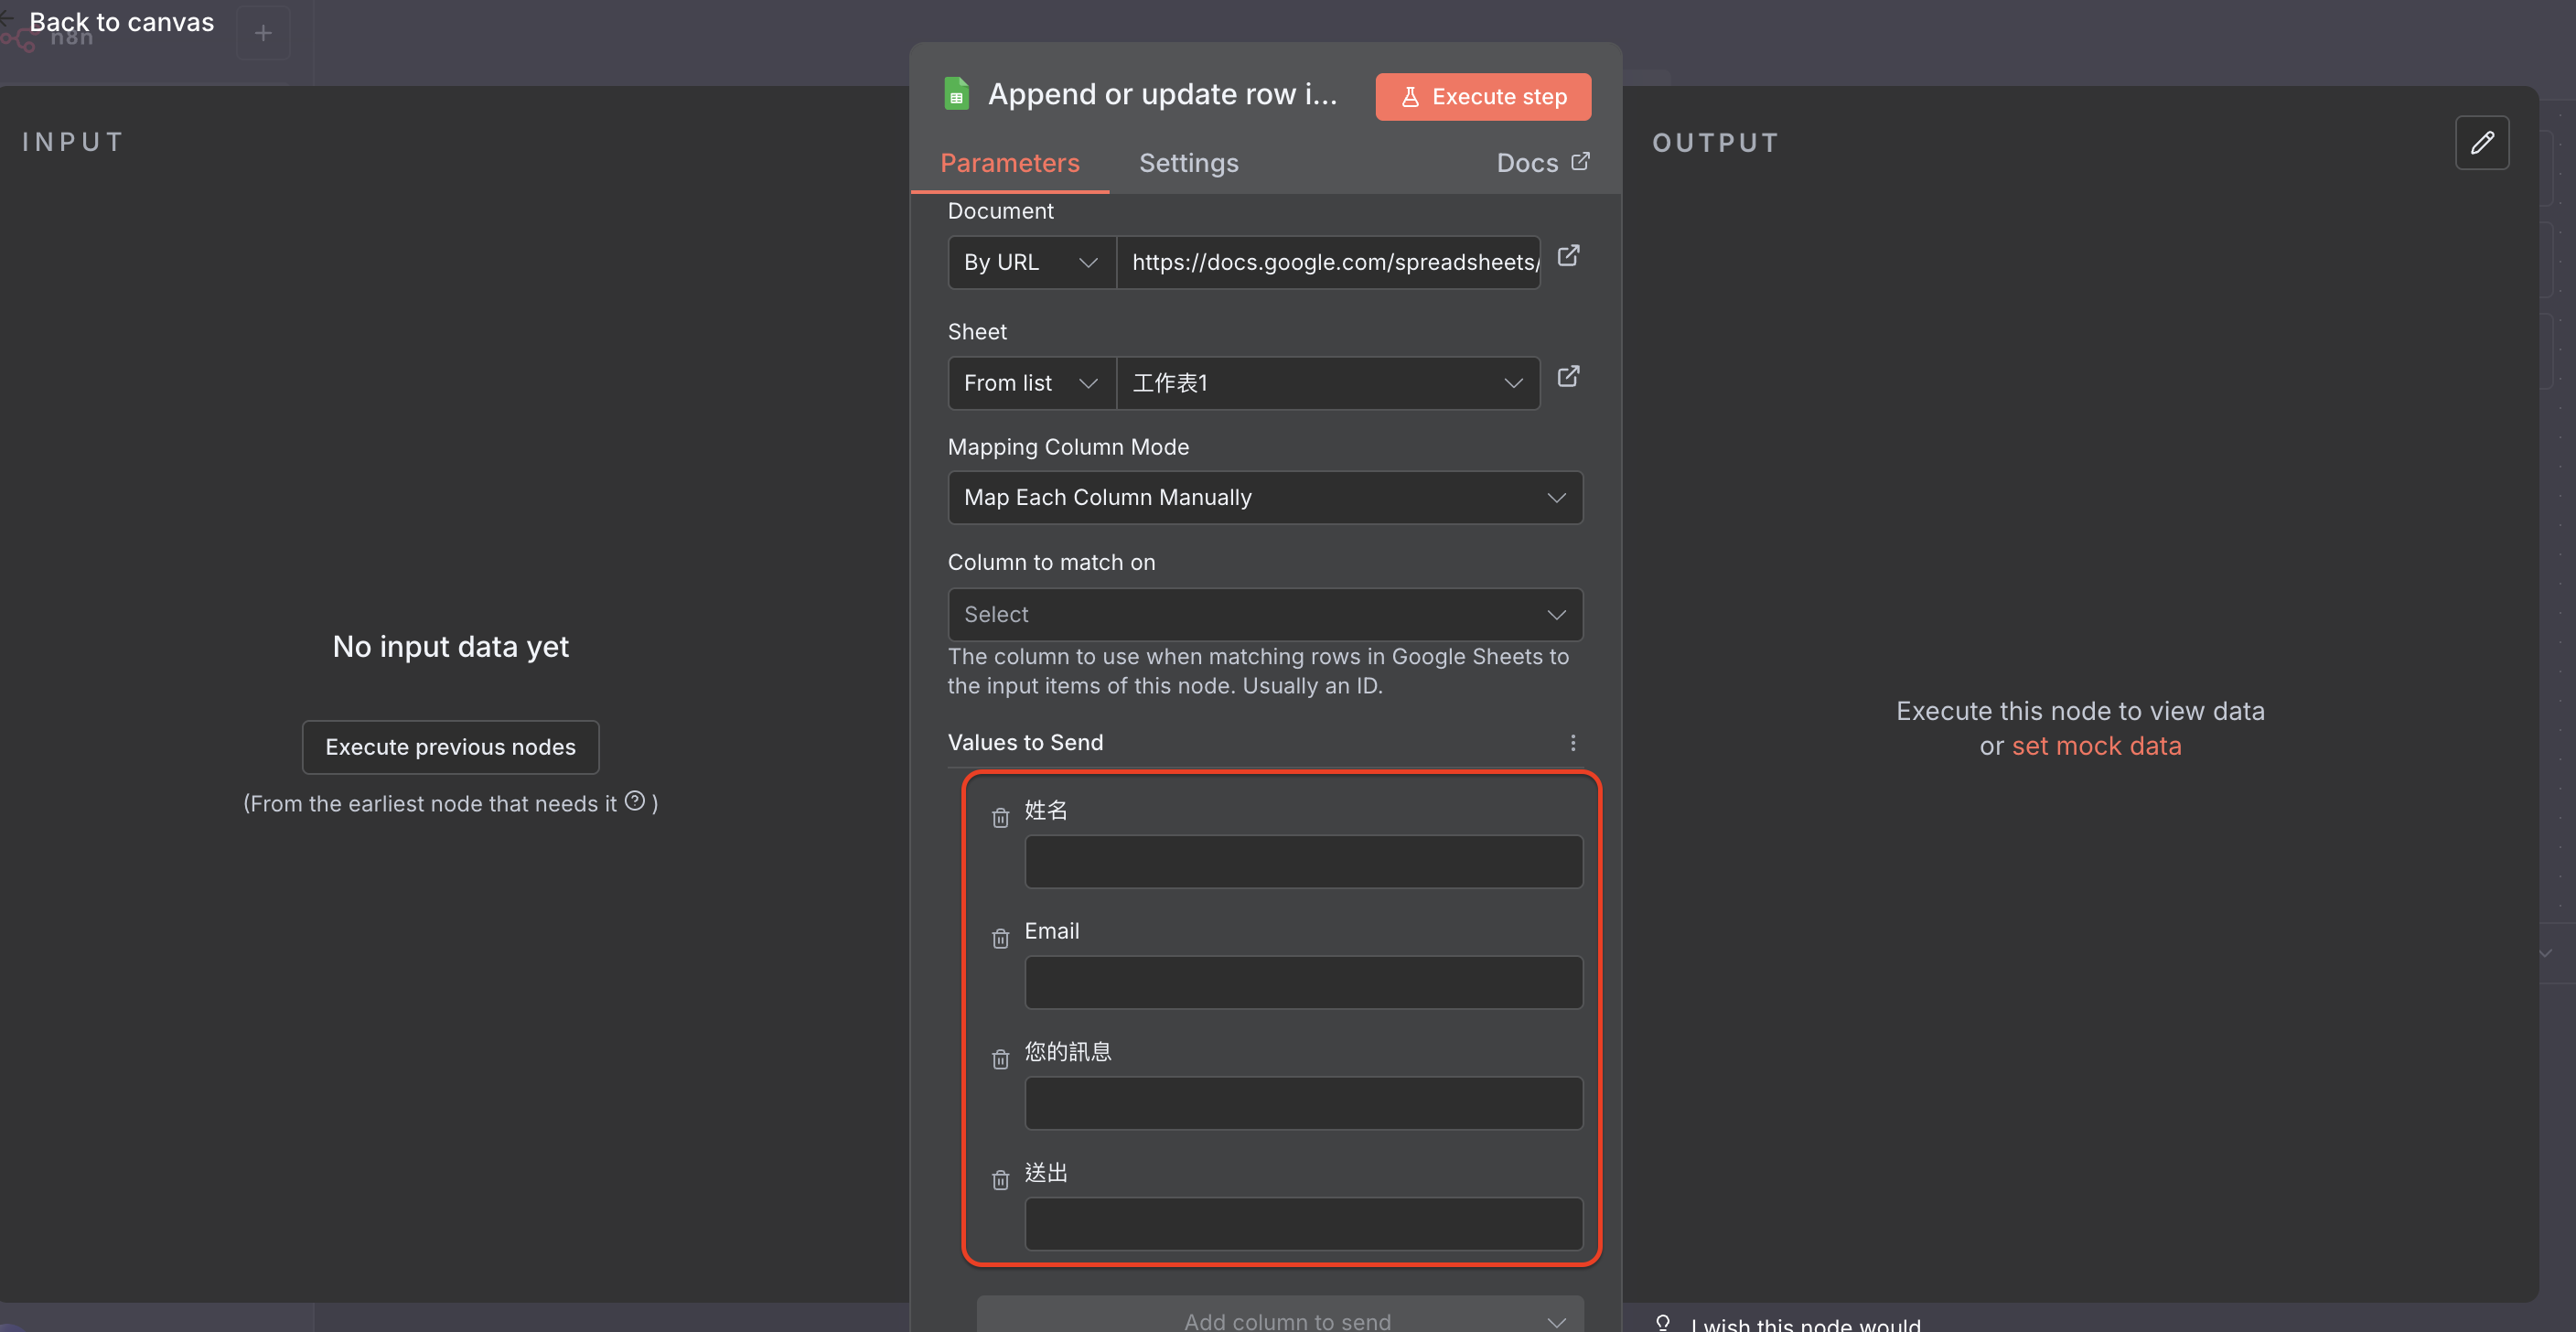Switch to the Settings tab
The image size is (2576, 1332).
1188,163
